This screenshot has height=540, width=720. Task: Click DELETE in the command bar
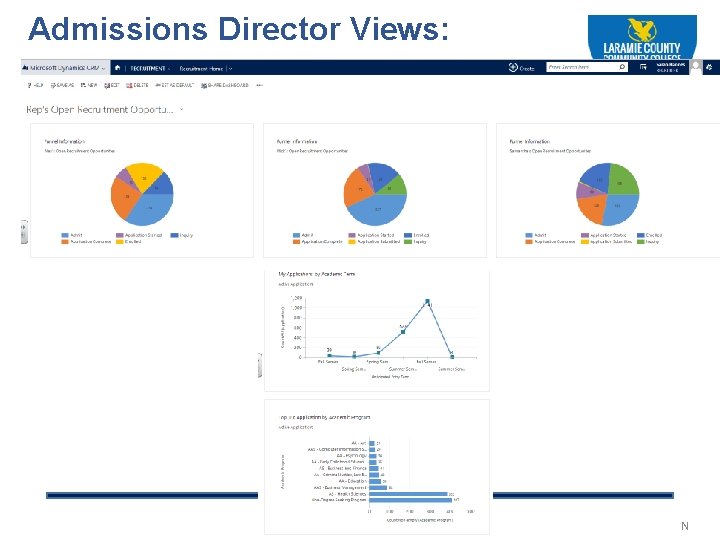click(x=137, y=85)
